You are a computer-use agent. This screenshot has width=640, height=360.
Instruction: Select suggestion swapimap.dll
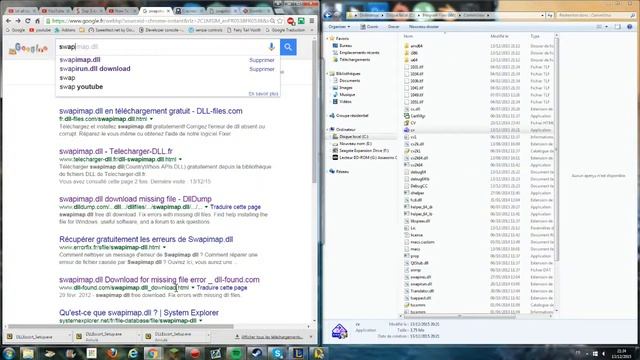point(80,60)
